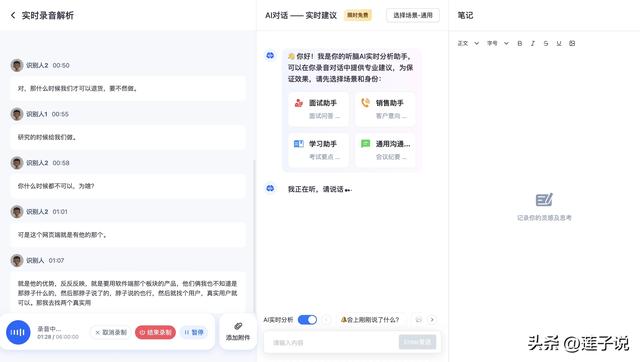
Task: Select transcript bubble under 00:50
Action: (128, 88)
